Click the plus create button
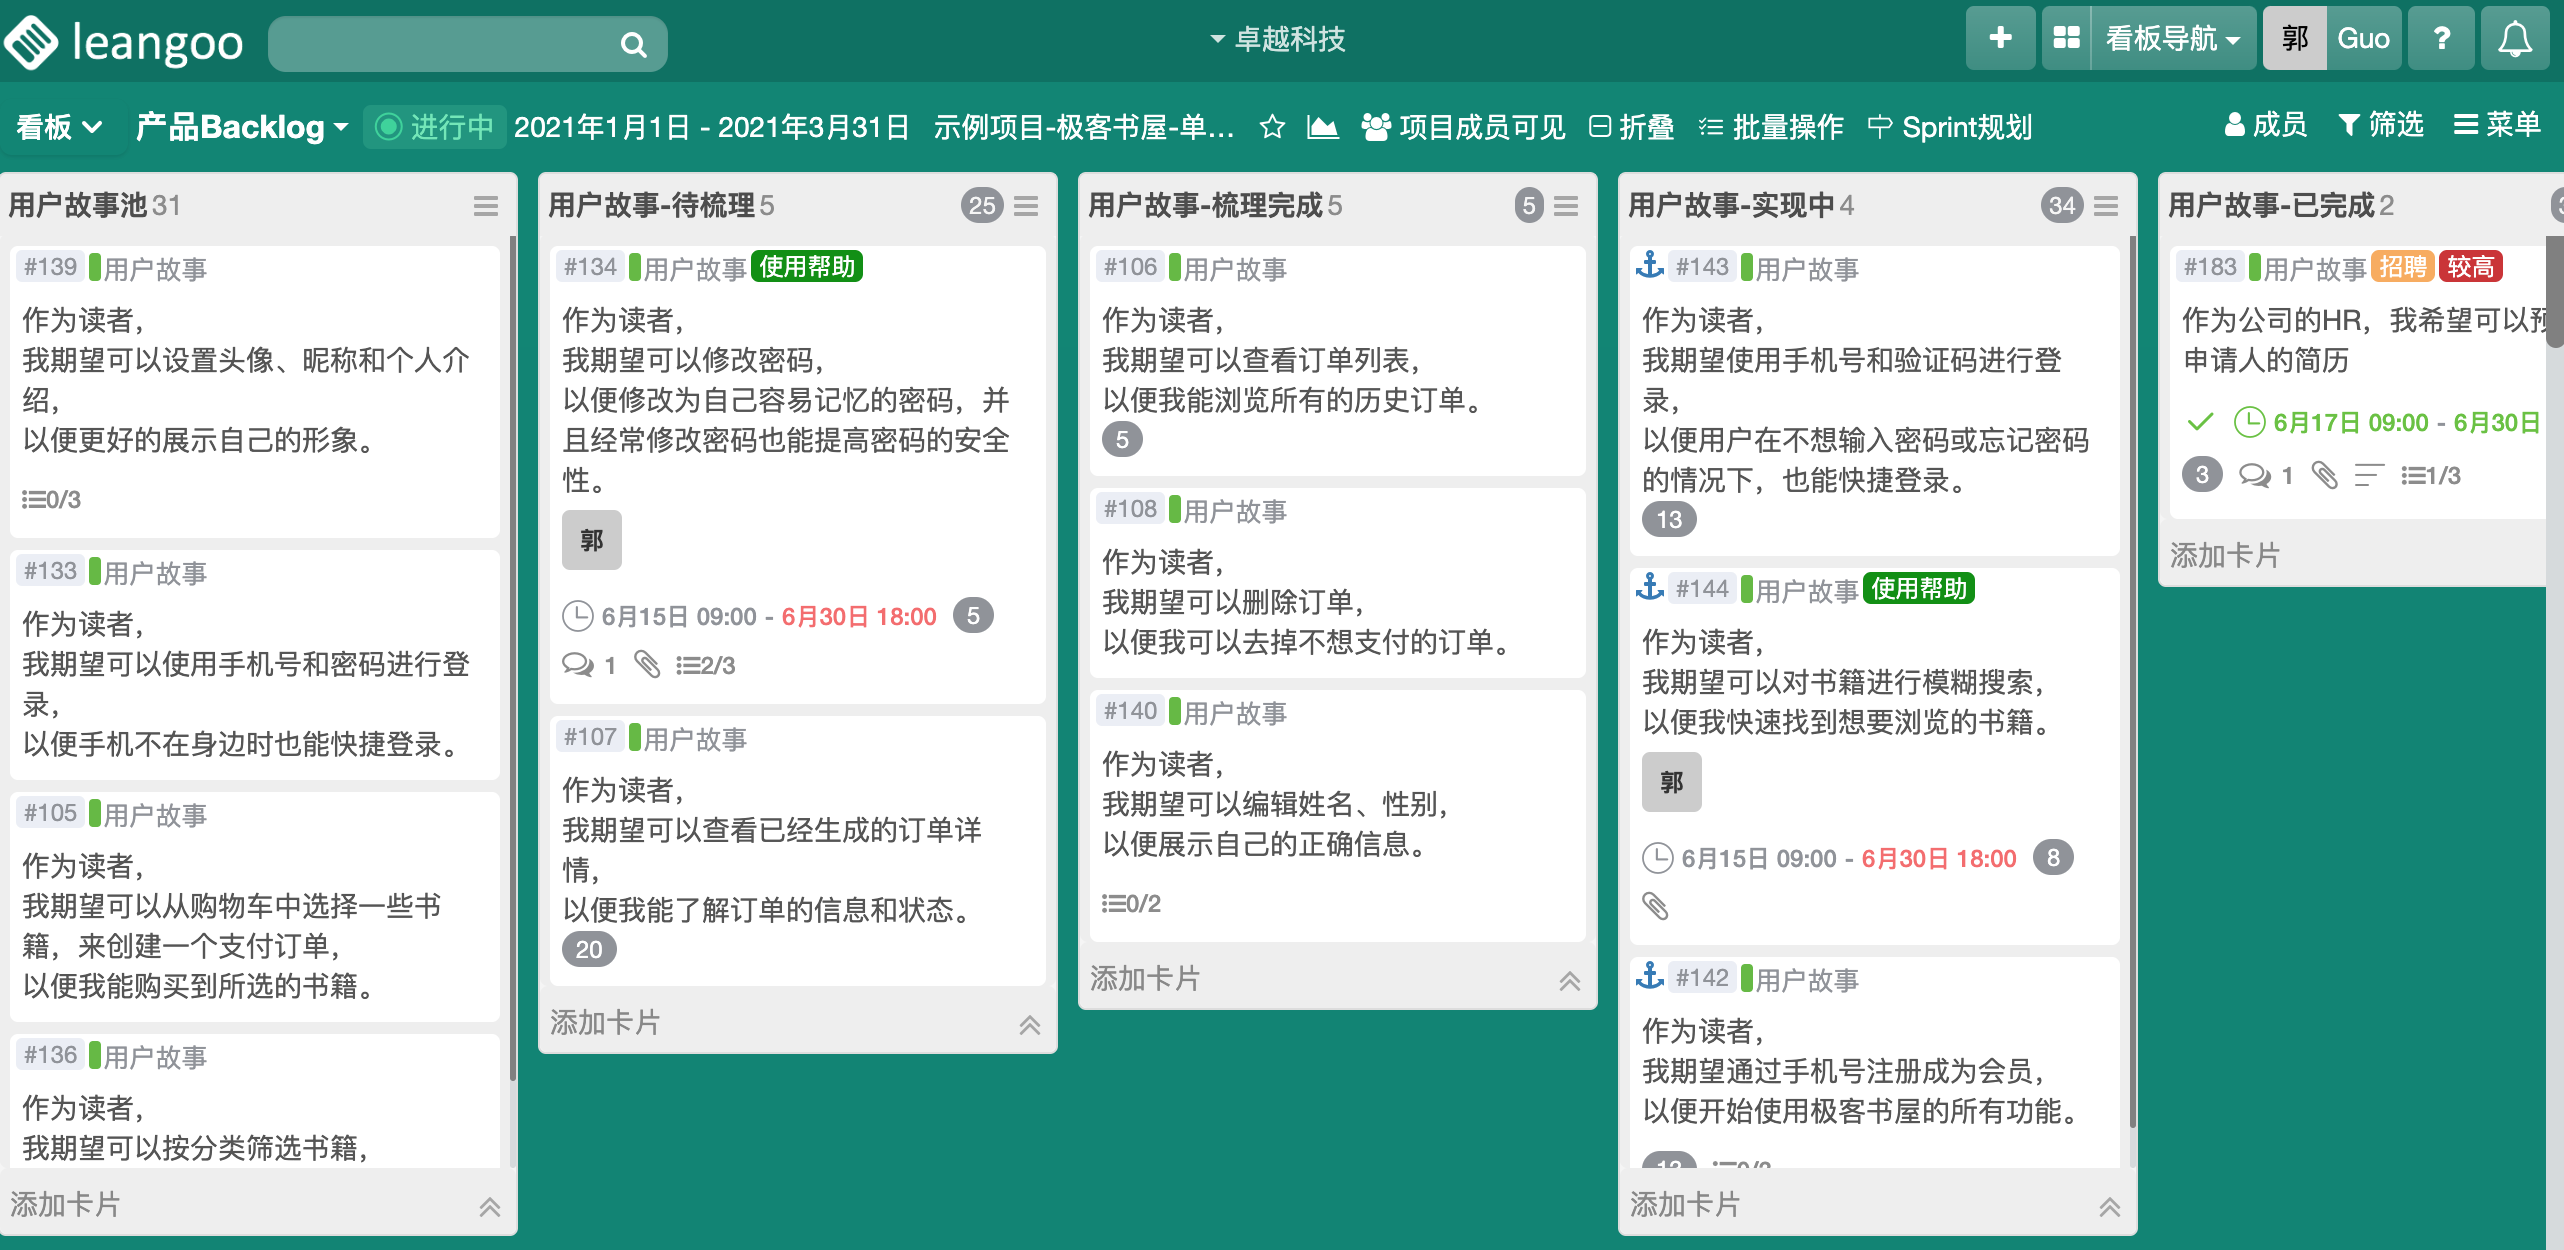The image size is (2564, 1250). [x=2000, y=39]
